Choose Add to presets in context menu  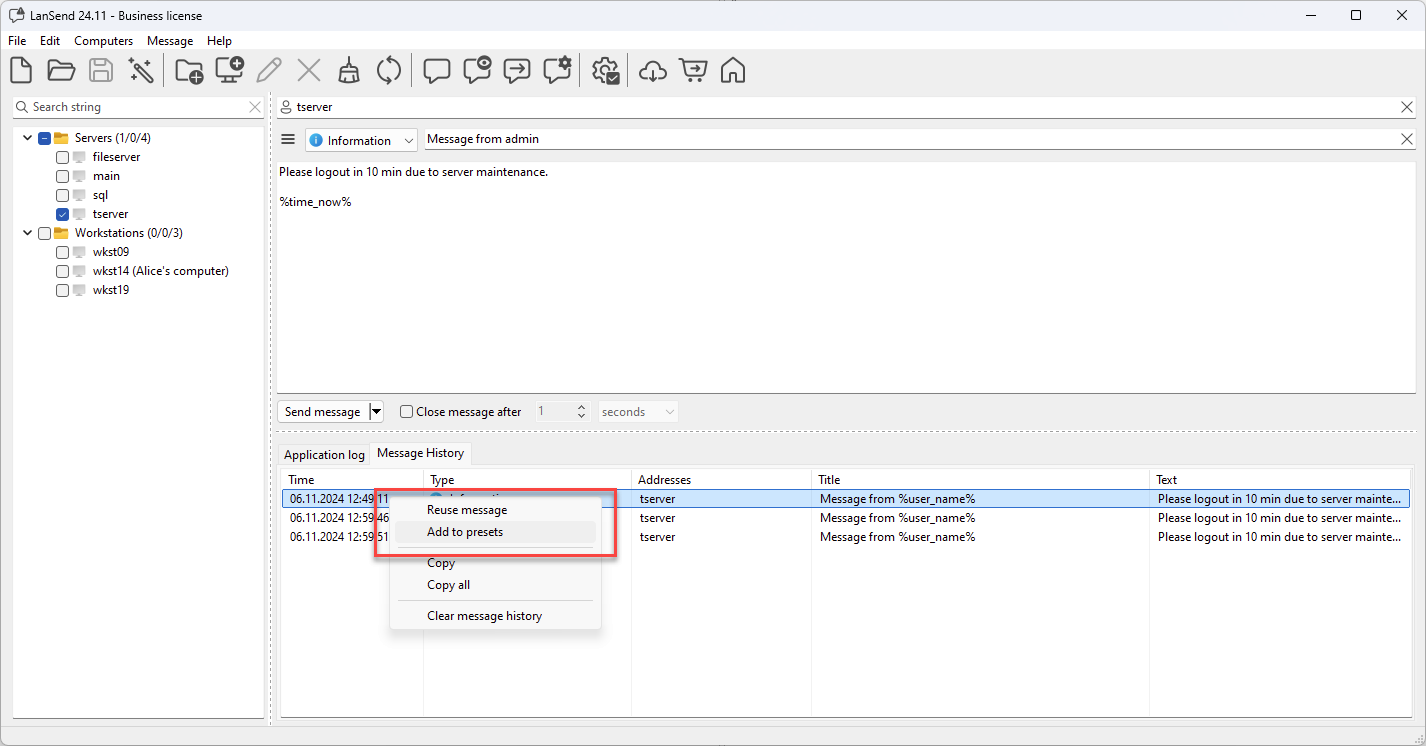point(465,532)
